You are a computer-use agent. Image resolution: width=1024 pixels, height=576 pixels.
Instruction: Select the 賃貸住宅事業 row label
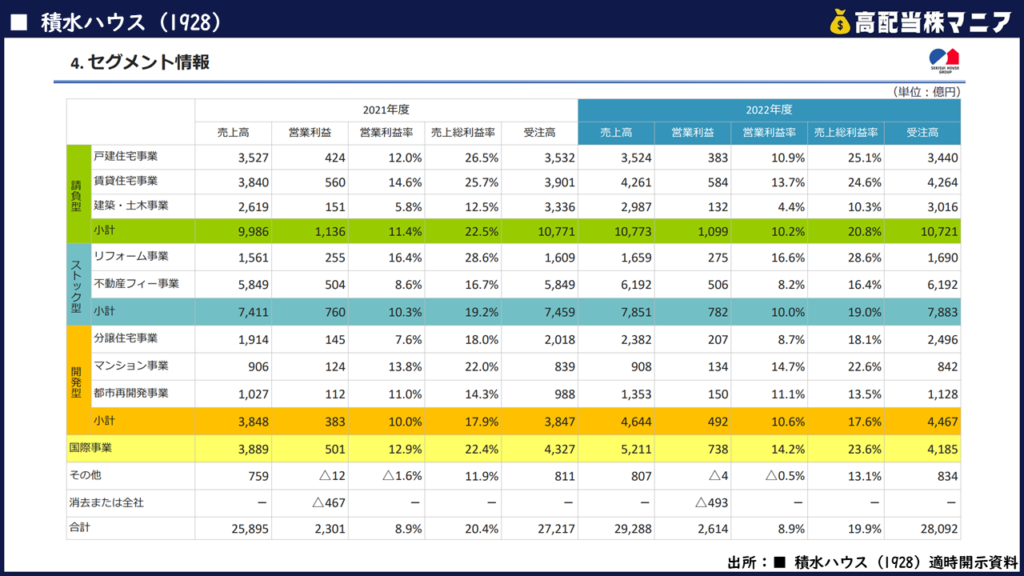click(x=125, y=181)
